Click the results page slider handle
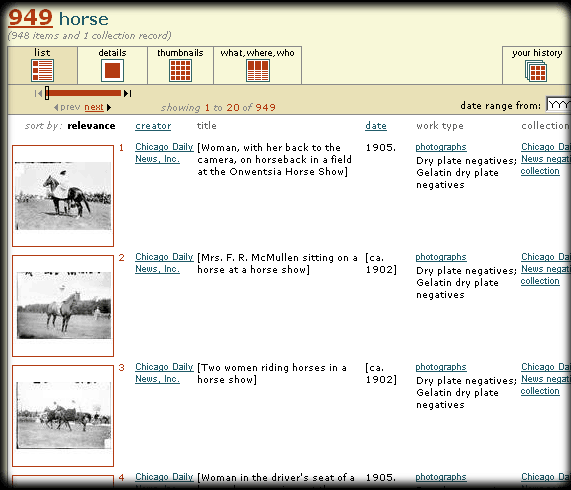The height and width of the screenshot is (490, 571). (x=47, y=93)
